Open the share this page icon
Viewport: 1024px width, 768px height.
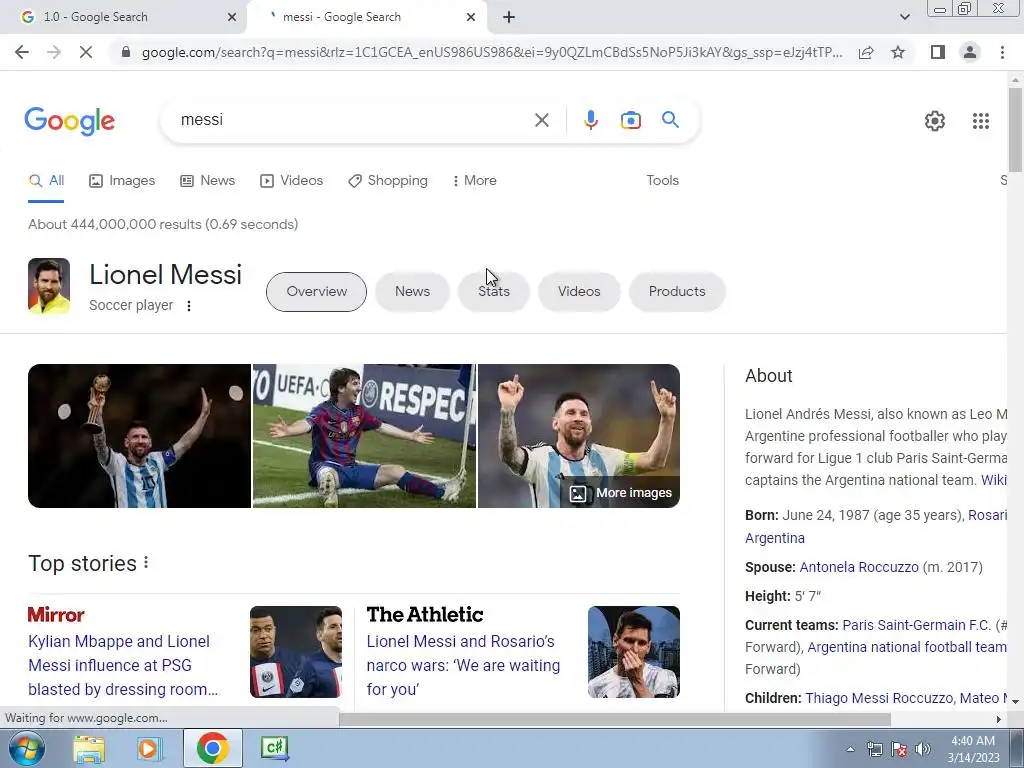point(866,52)
